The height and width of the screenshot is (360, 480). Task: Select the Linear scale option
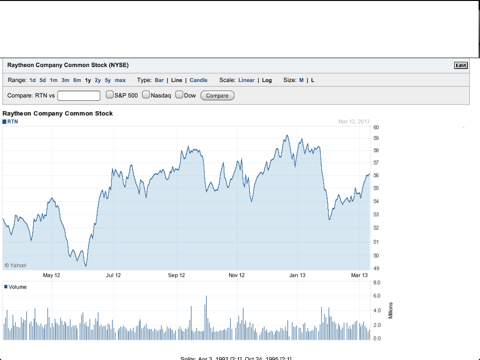coord(246,80)
